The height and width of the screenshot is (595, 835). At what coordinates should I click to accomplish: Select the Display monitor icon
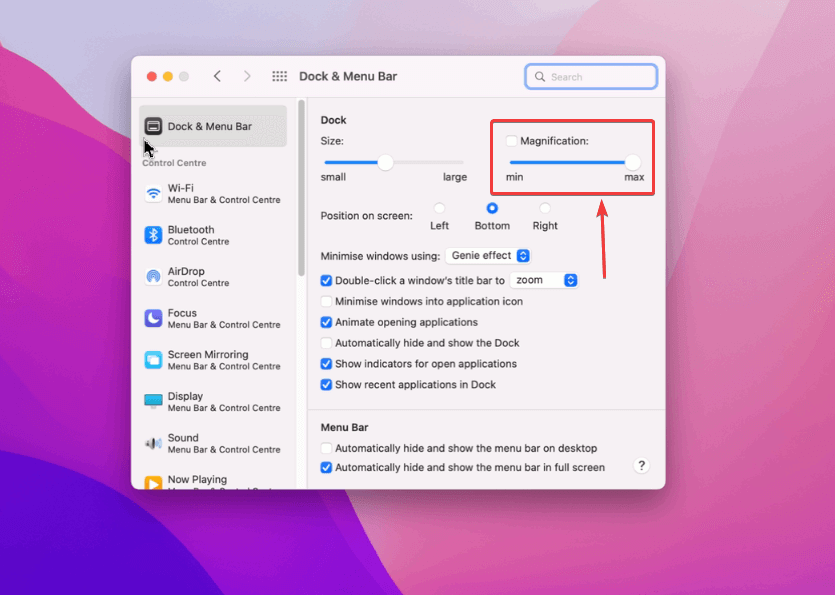[x=153, y=401]
